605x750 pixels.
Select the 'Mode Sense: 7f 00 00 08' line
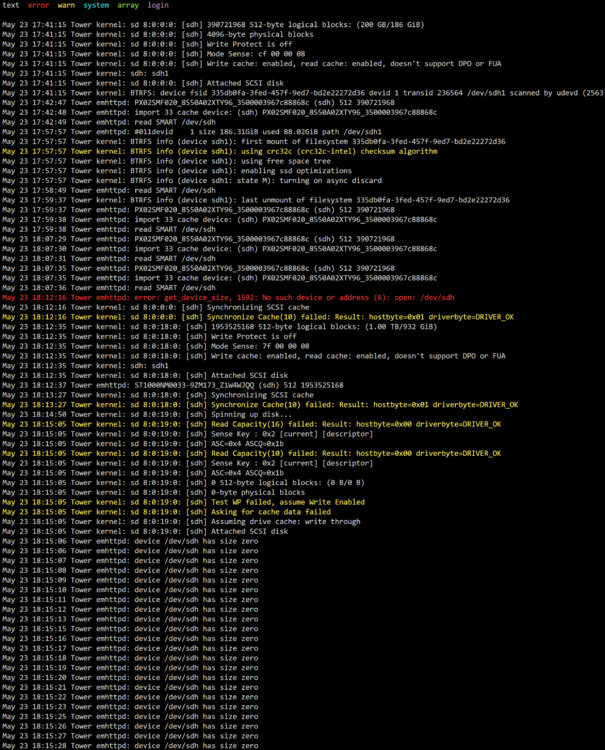tap(155, 346)
